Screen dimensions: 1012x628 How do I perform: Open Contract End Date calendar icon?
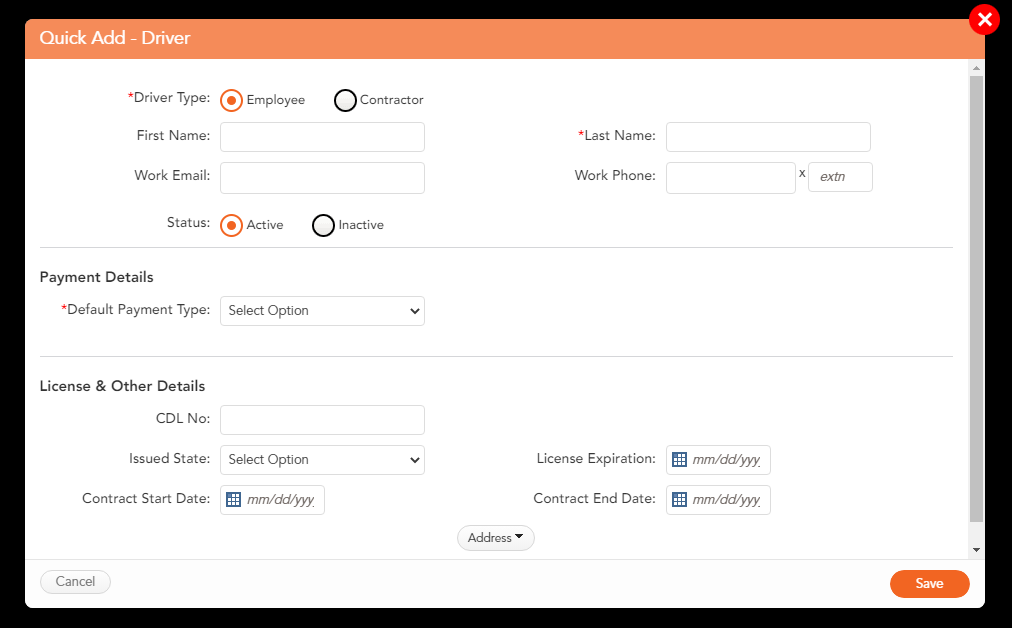pyautogui.click(x=679, y=500)
